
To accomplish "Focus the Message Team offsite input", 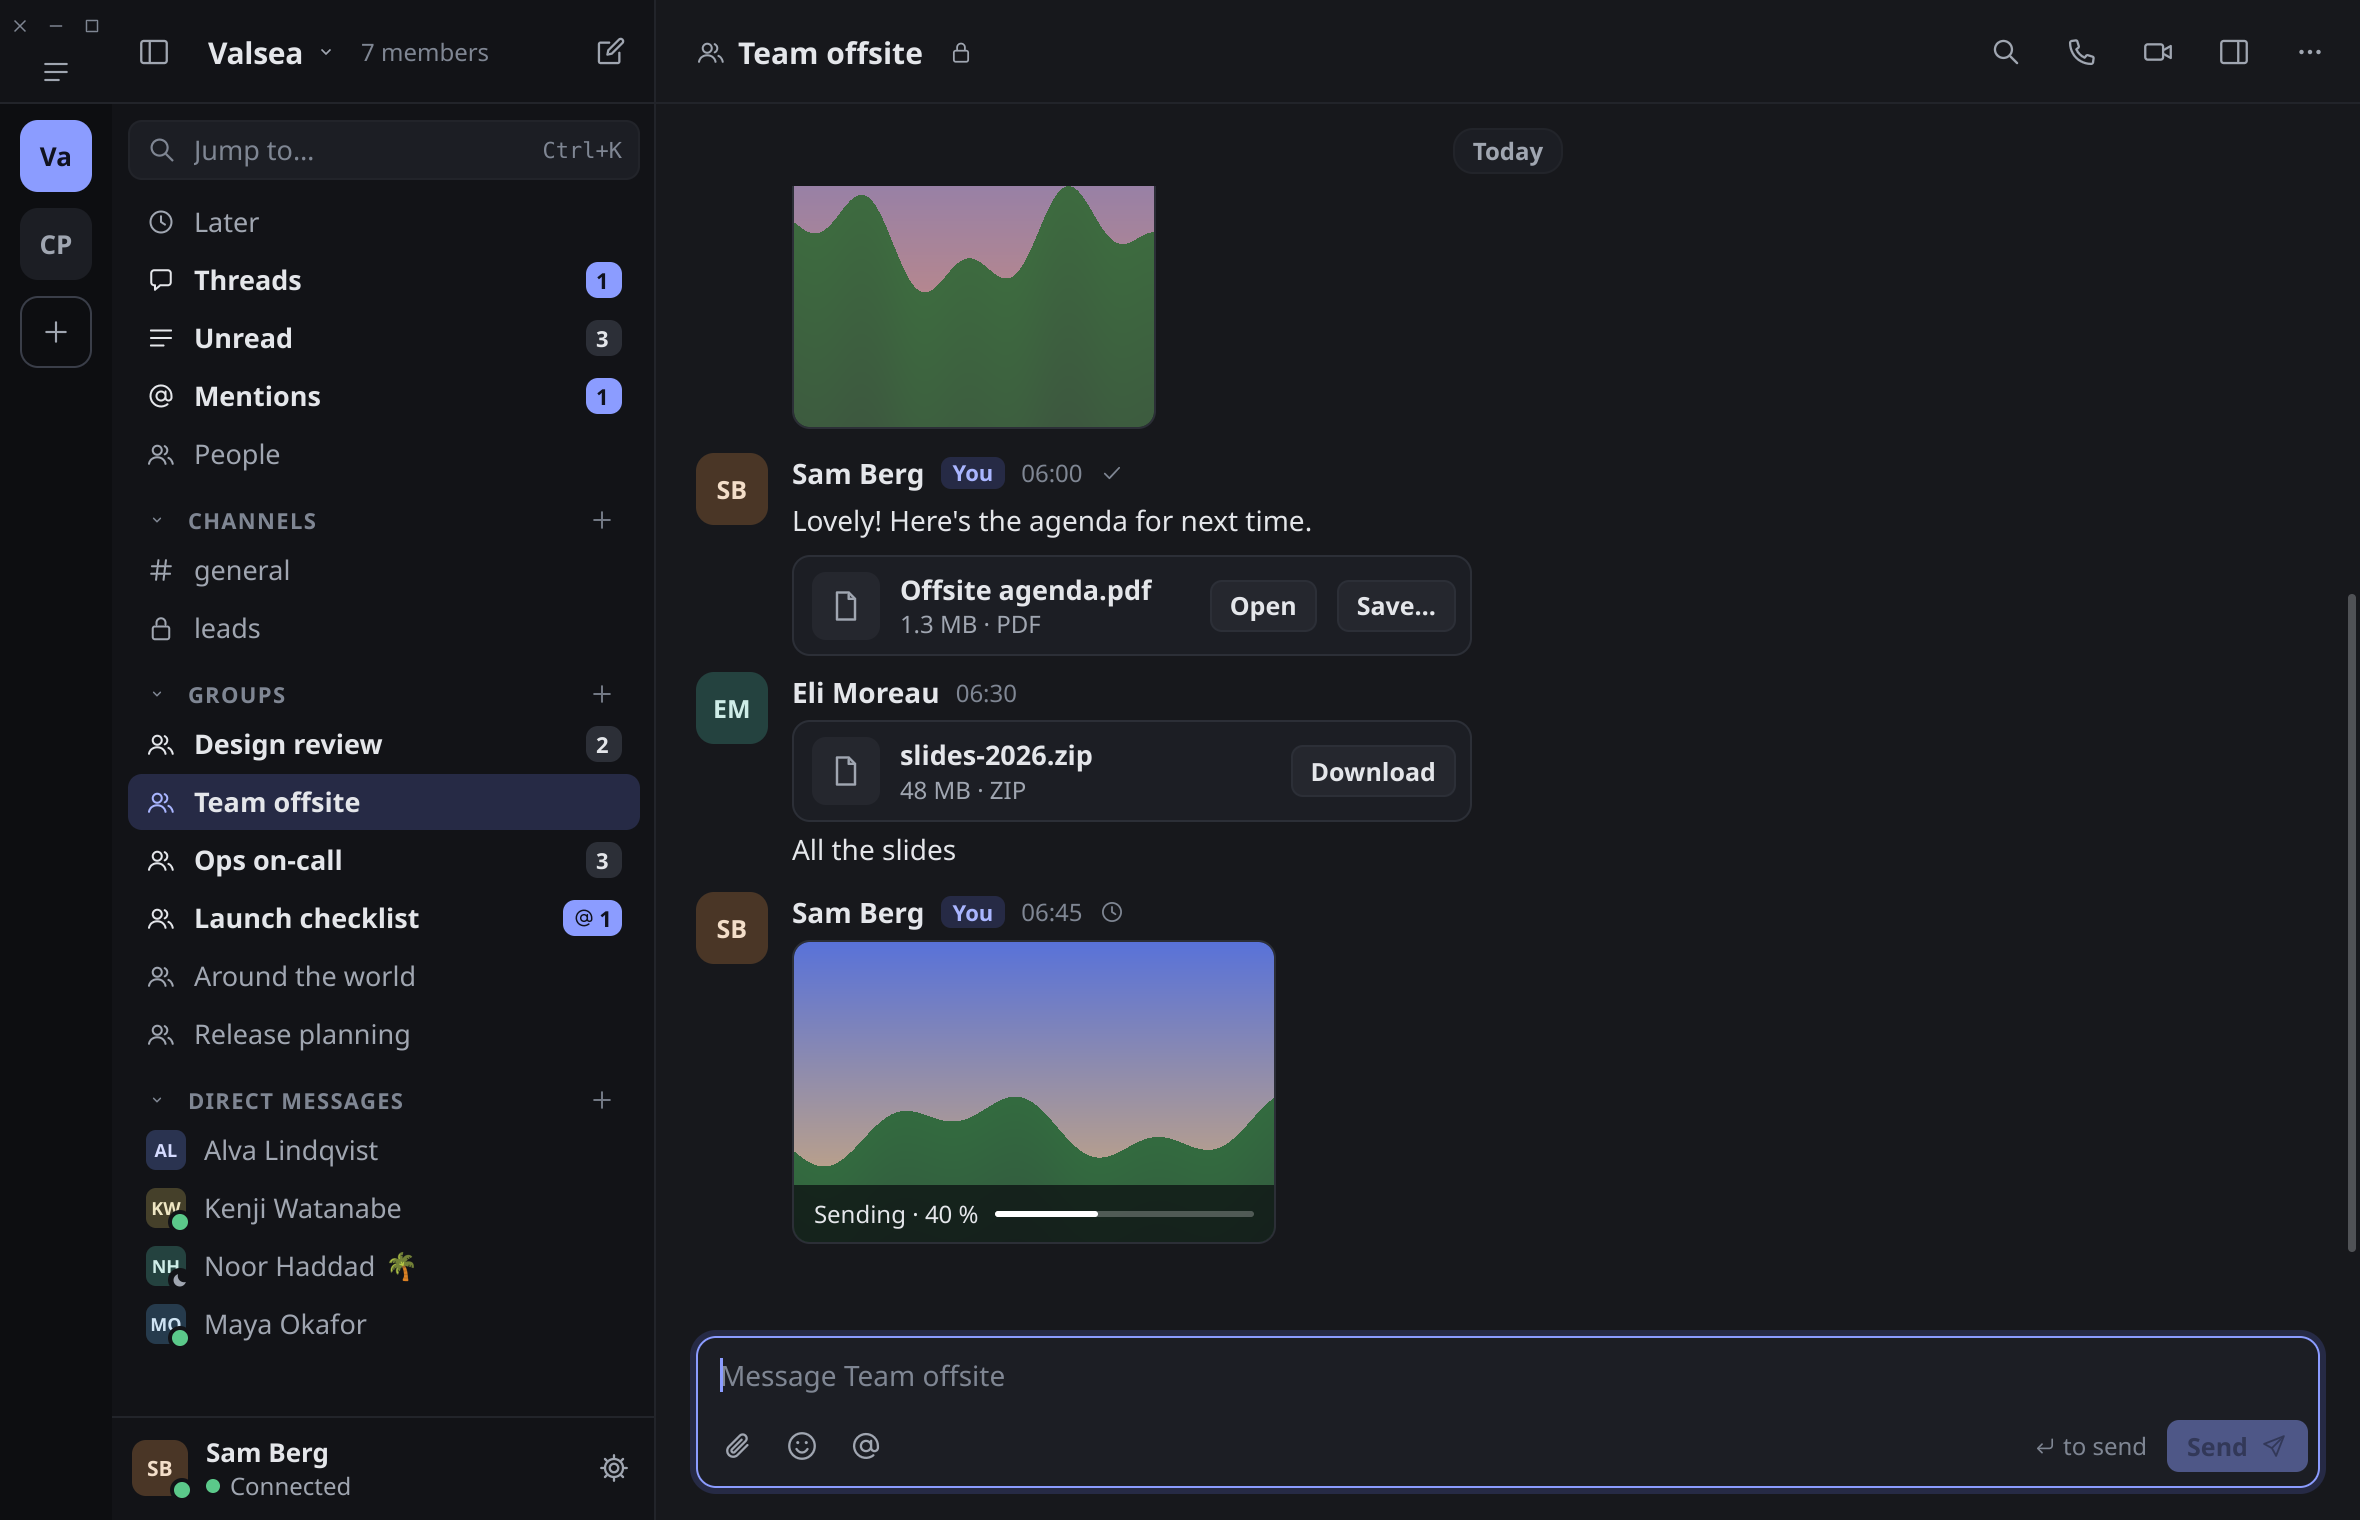I will click(1507, 1376).
